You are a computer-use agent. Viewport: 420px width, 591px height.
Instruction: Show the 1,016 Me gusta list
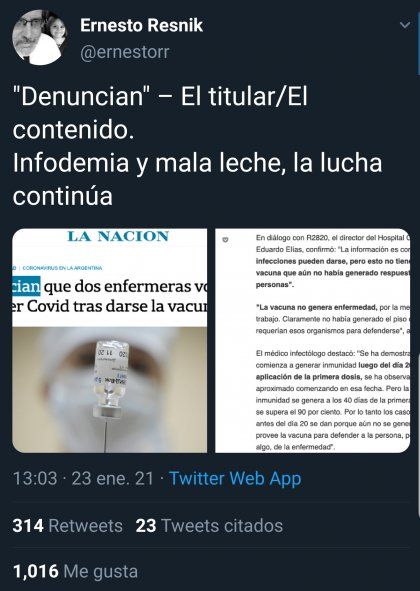75,571
